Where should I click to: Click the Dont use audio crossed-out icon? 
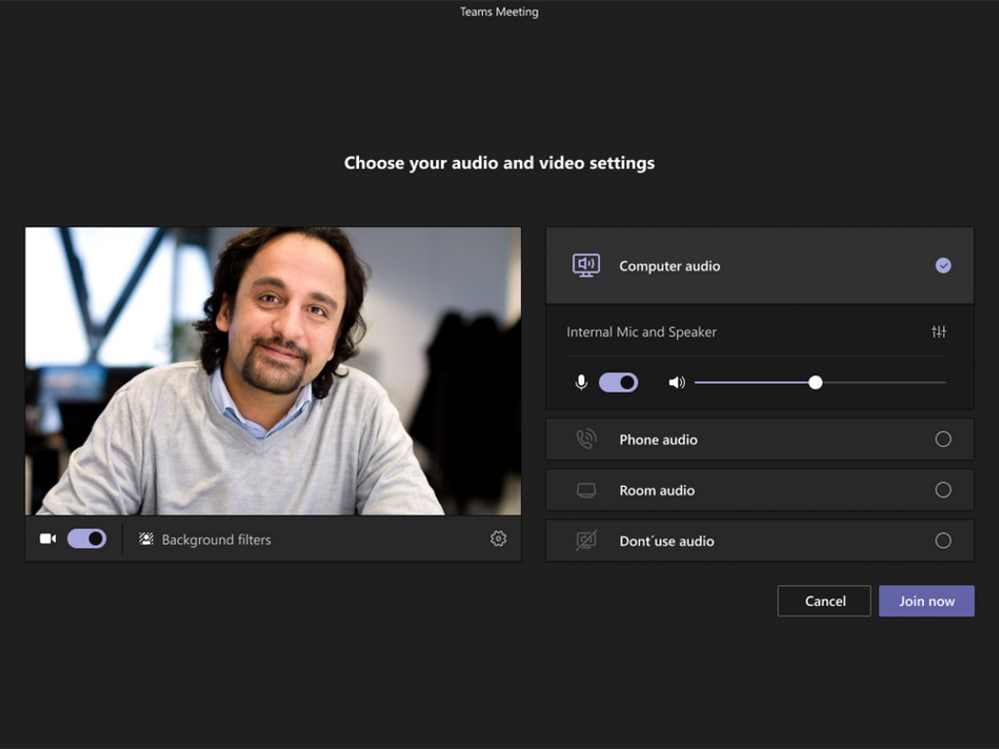pyautogui.click(x=586, y=541)
